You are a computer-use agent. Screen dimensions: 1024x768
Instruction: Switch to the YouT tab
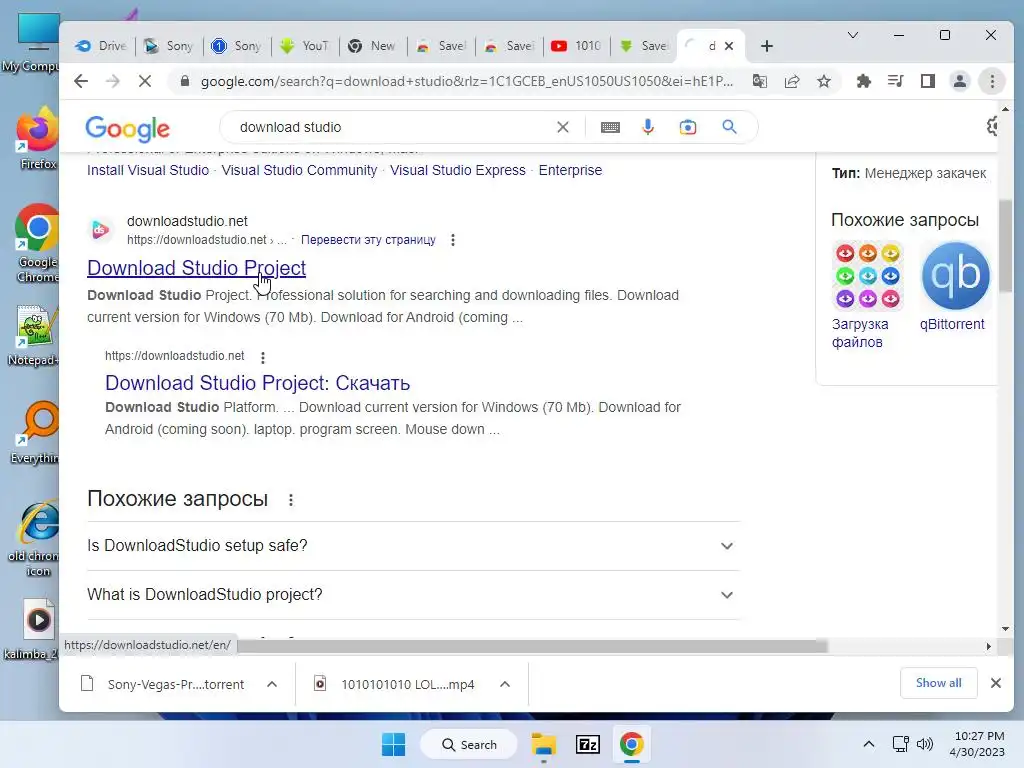pos(304,46)
